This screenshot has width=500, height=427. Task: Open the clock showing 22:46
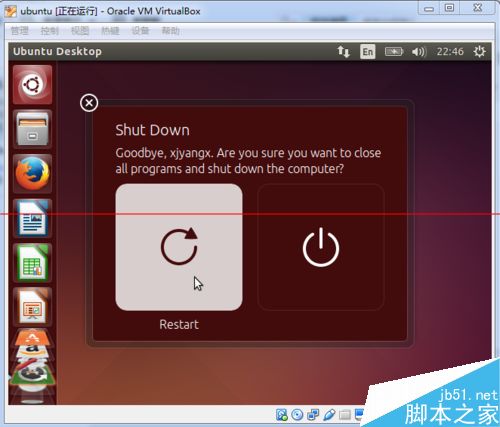click(450, 52)
